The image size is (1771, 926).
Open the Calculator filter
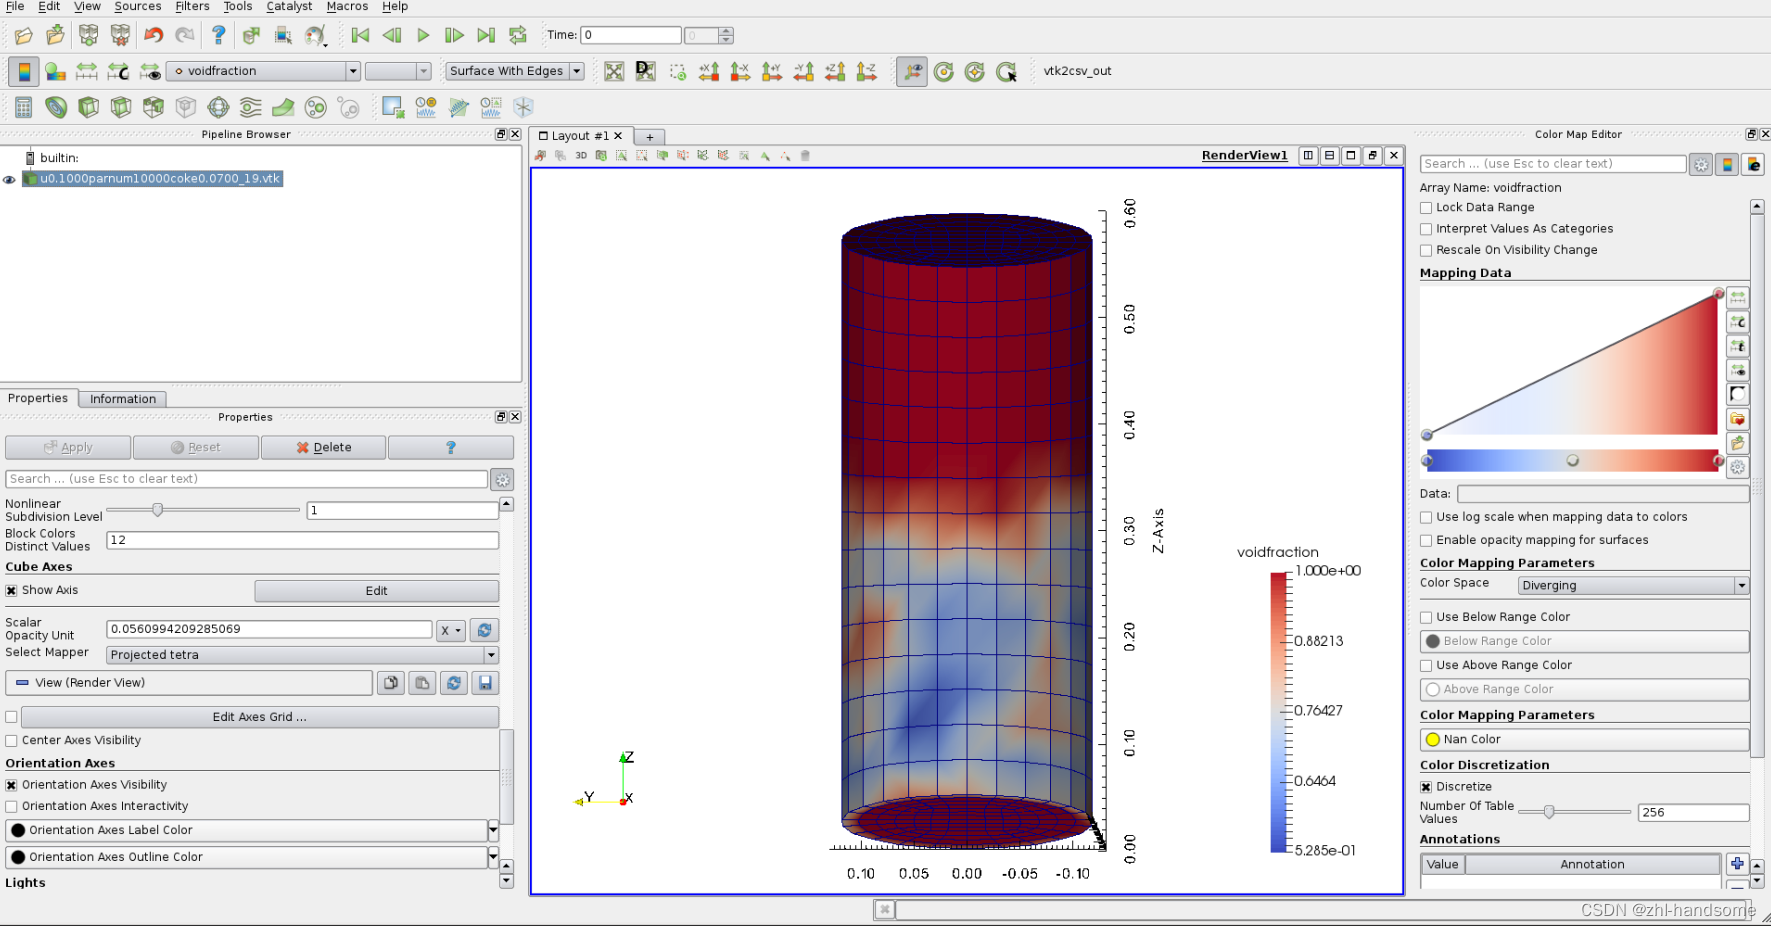click(24, 107)
